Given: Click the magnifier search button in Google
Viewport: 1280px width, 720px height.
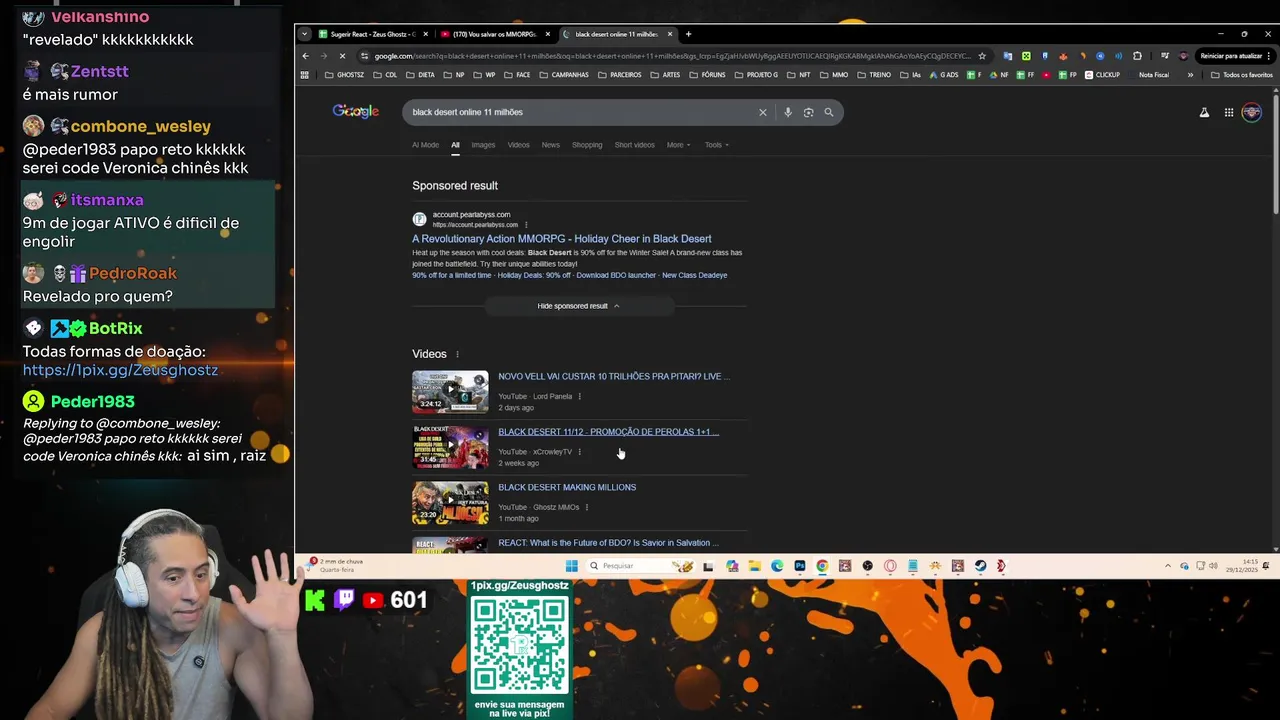Looking at the screenshot, I should [829, 112].
